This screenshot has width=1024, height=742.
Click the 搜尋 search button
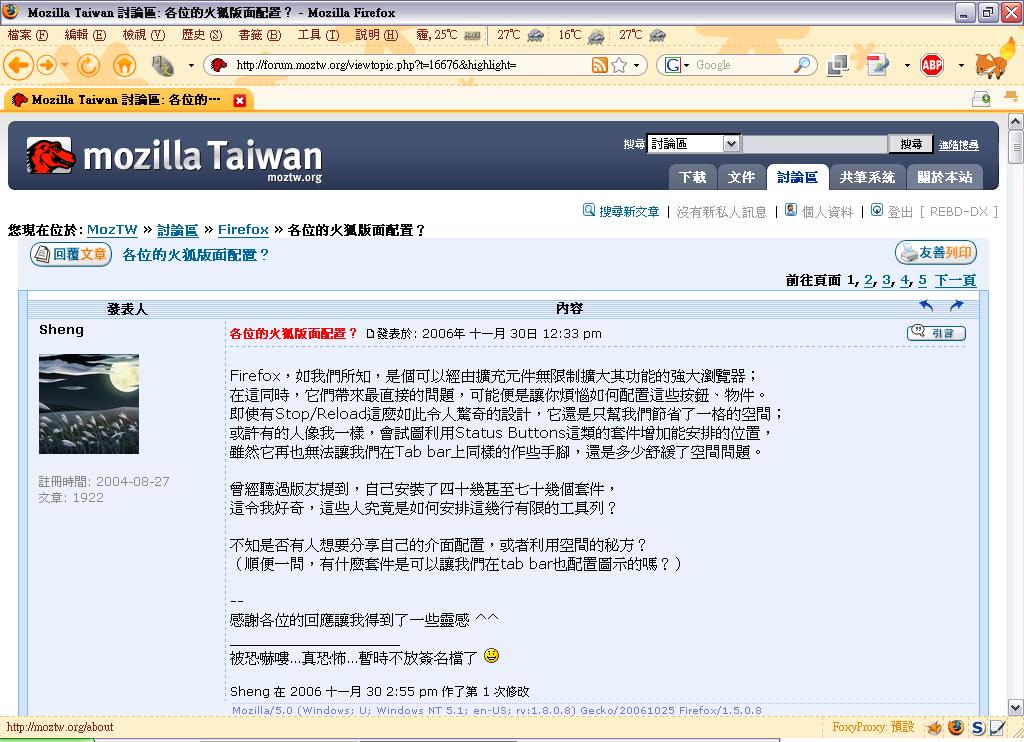coord(911,144)
